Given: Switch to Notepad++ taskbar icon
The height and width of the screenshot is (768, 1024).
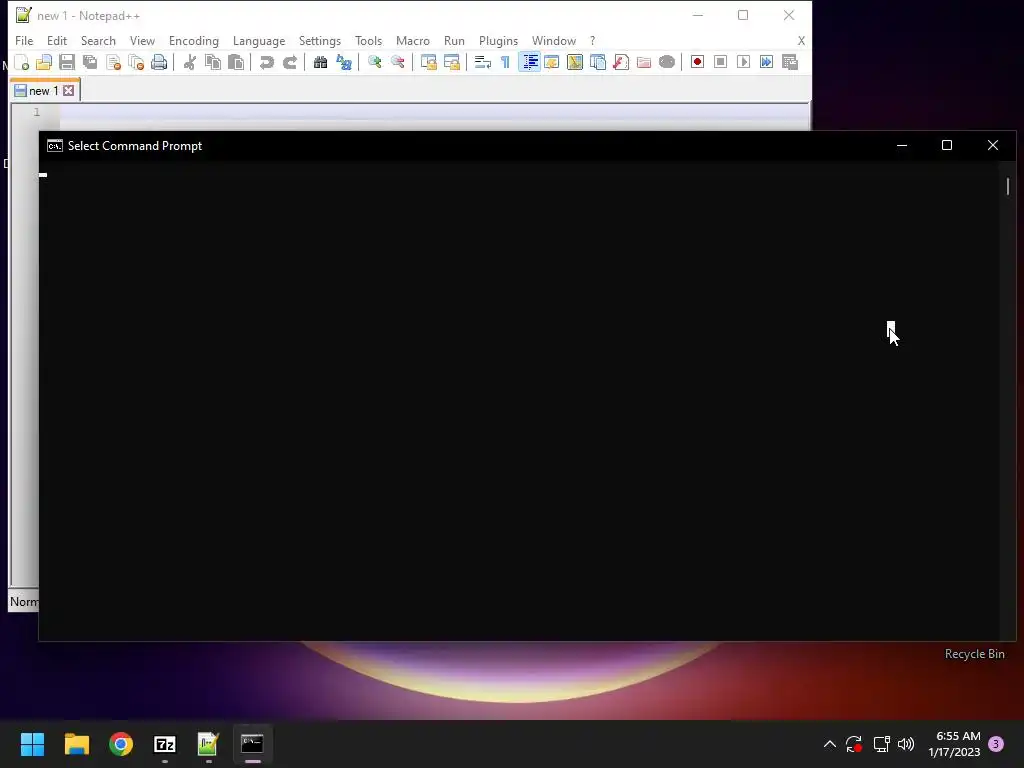Looking at the screenshot, I should pos(208,744).
